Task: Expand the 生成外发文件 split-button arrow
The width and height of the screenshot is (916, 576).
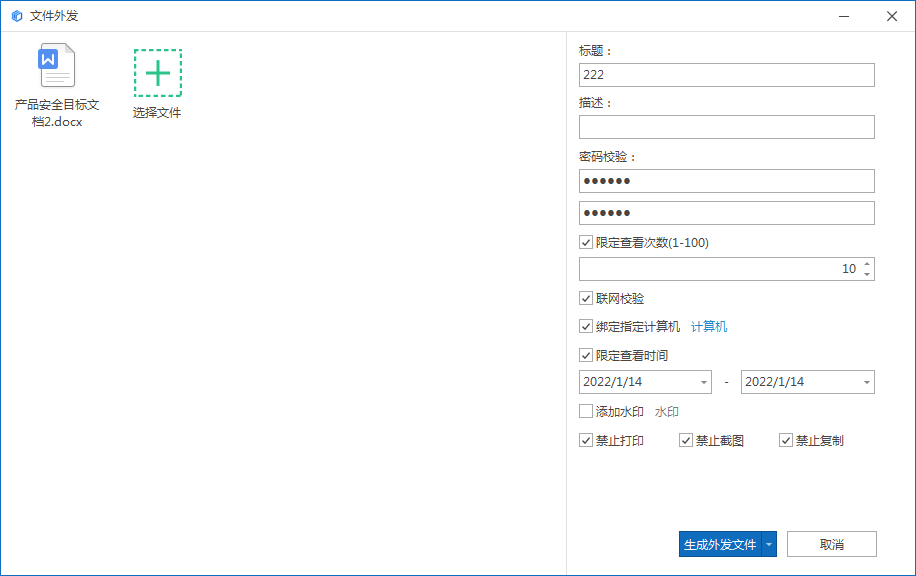Action: coord(769,544)
